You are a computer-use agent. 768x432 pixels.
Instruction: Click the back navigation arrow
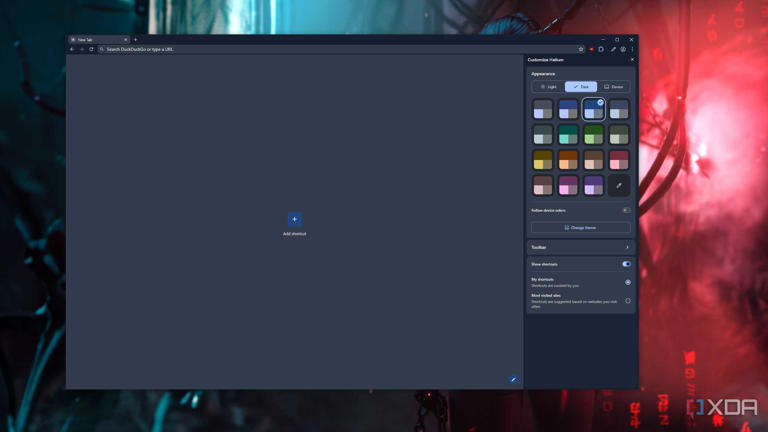[72, 49]
